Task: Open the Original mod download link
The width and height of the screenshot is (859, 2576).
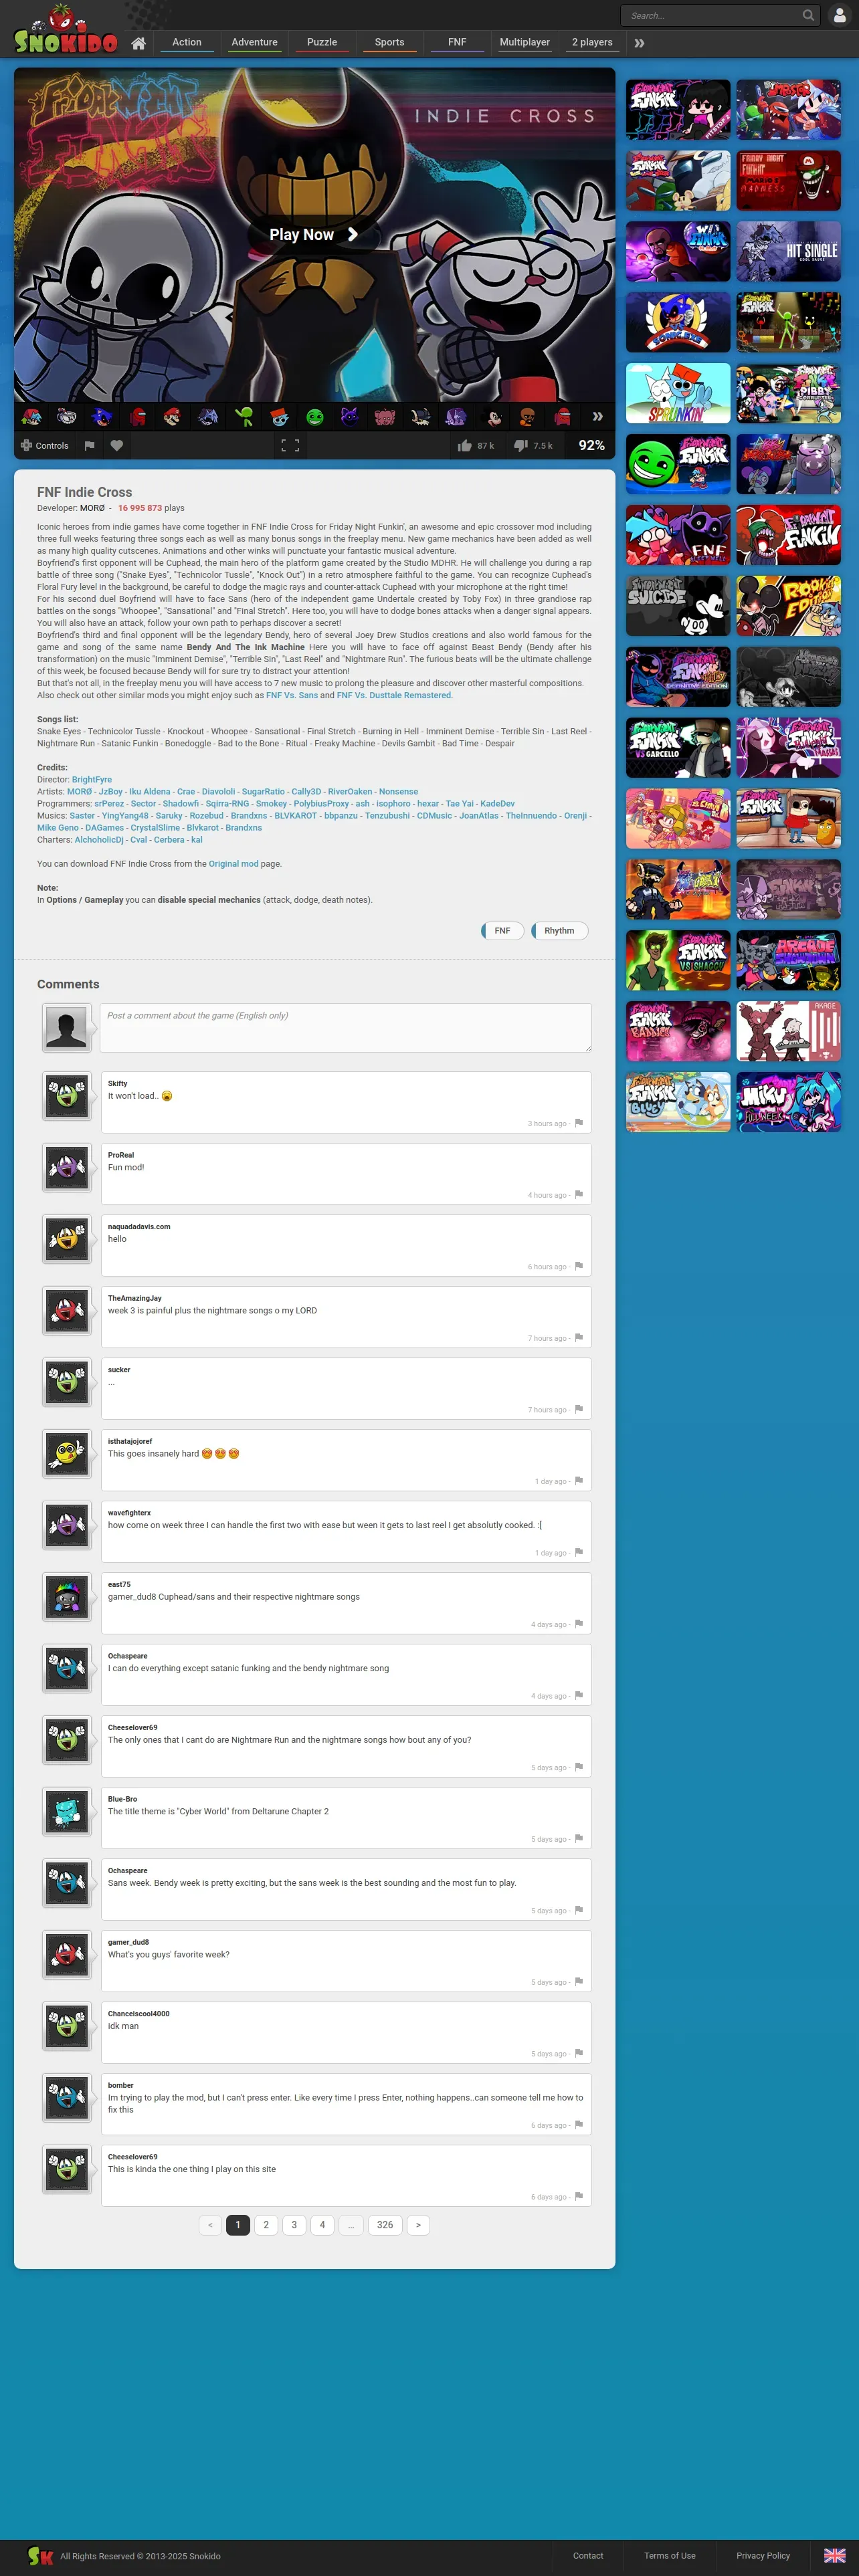Action: tap(233, 864)
